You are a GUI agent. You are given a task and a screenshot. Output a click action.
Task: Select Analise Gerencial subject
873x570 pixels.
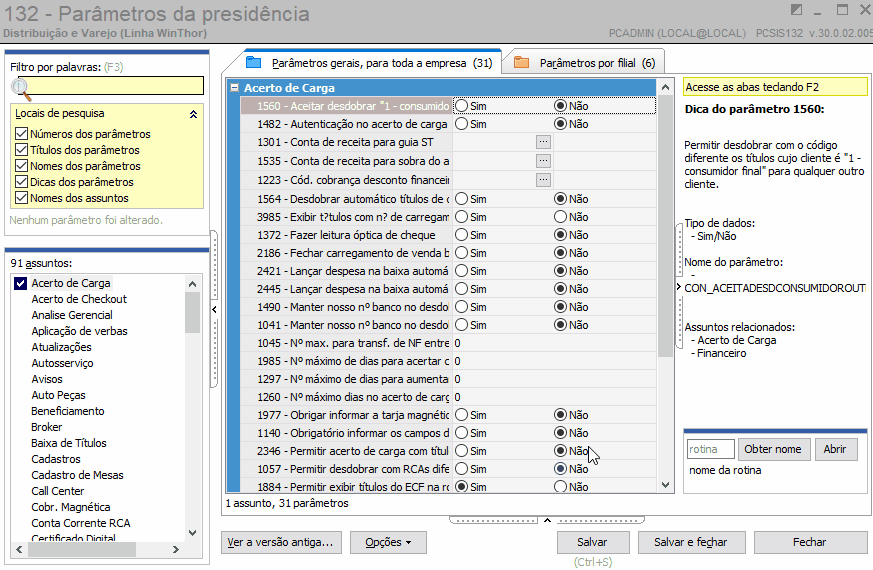click(72, 315)
